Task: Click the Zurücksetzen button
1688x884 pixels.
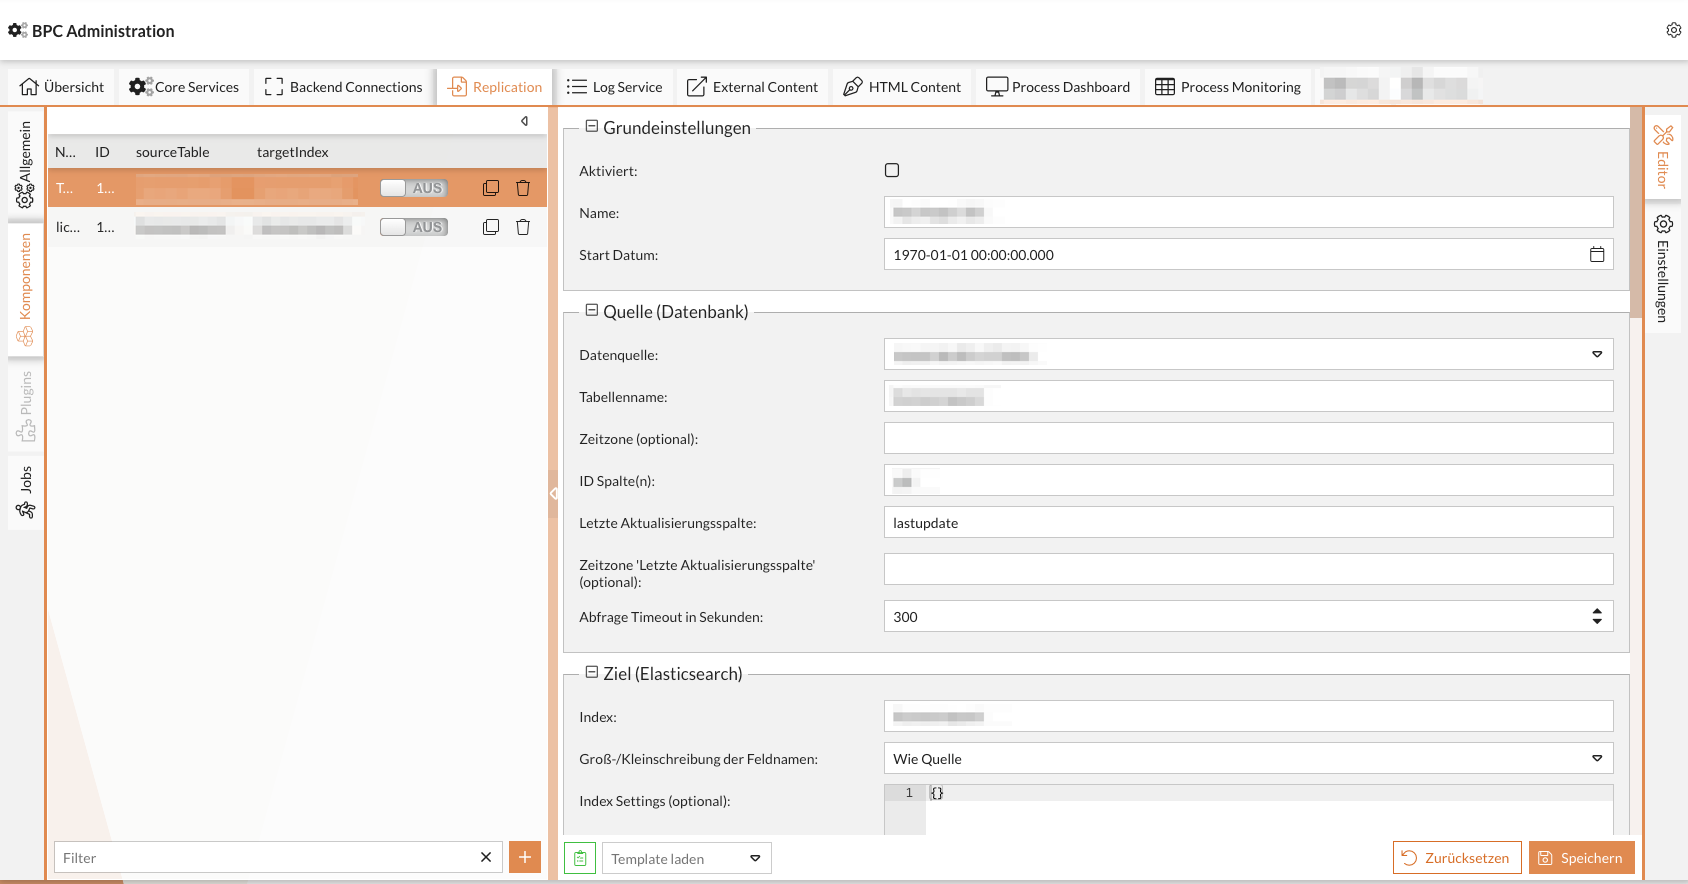Action: point(1457,858)
